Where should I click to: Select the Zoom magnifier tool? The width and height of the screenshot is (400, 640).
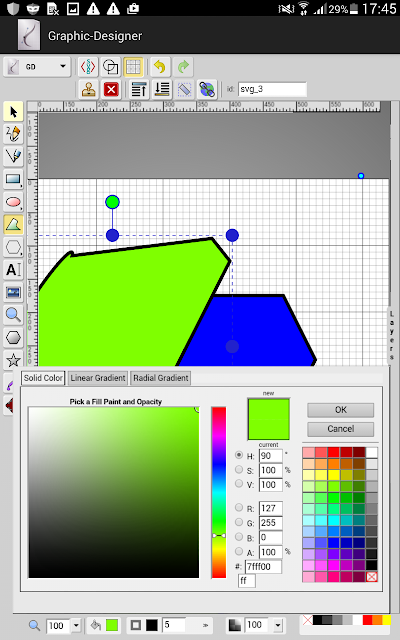pyautogui.click(x=13, y=315)
